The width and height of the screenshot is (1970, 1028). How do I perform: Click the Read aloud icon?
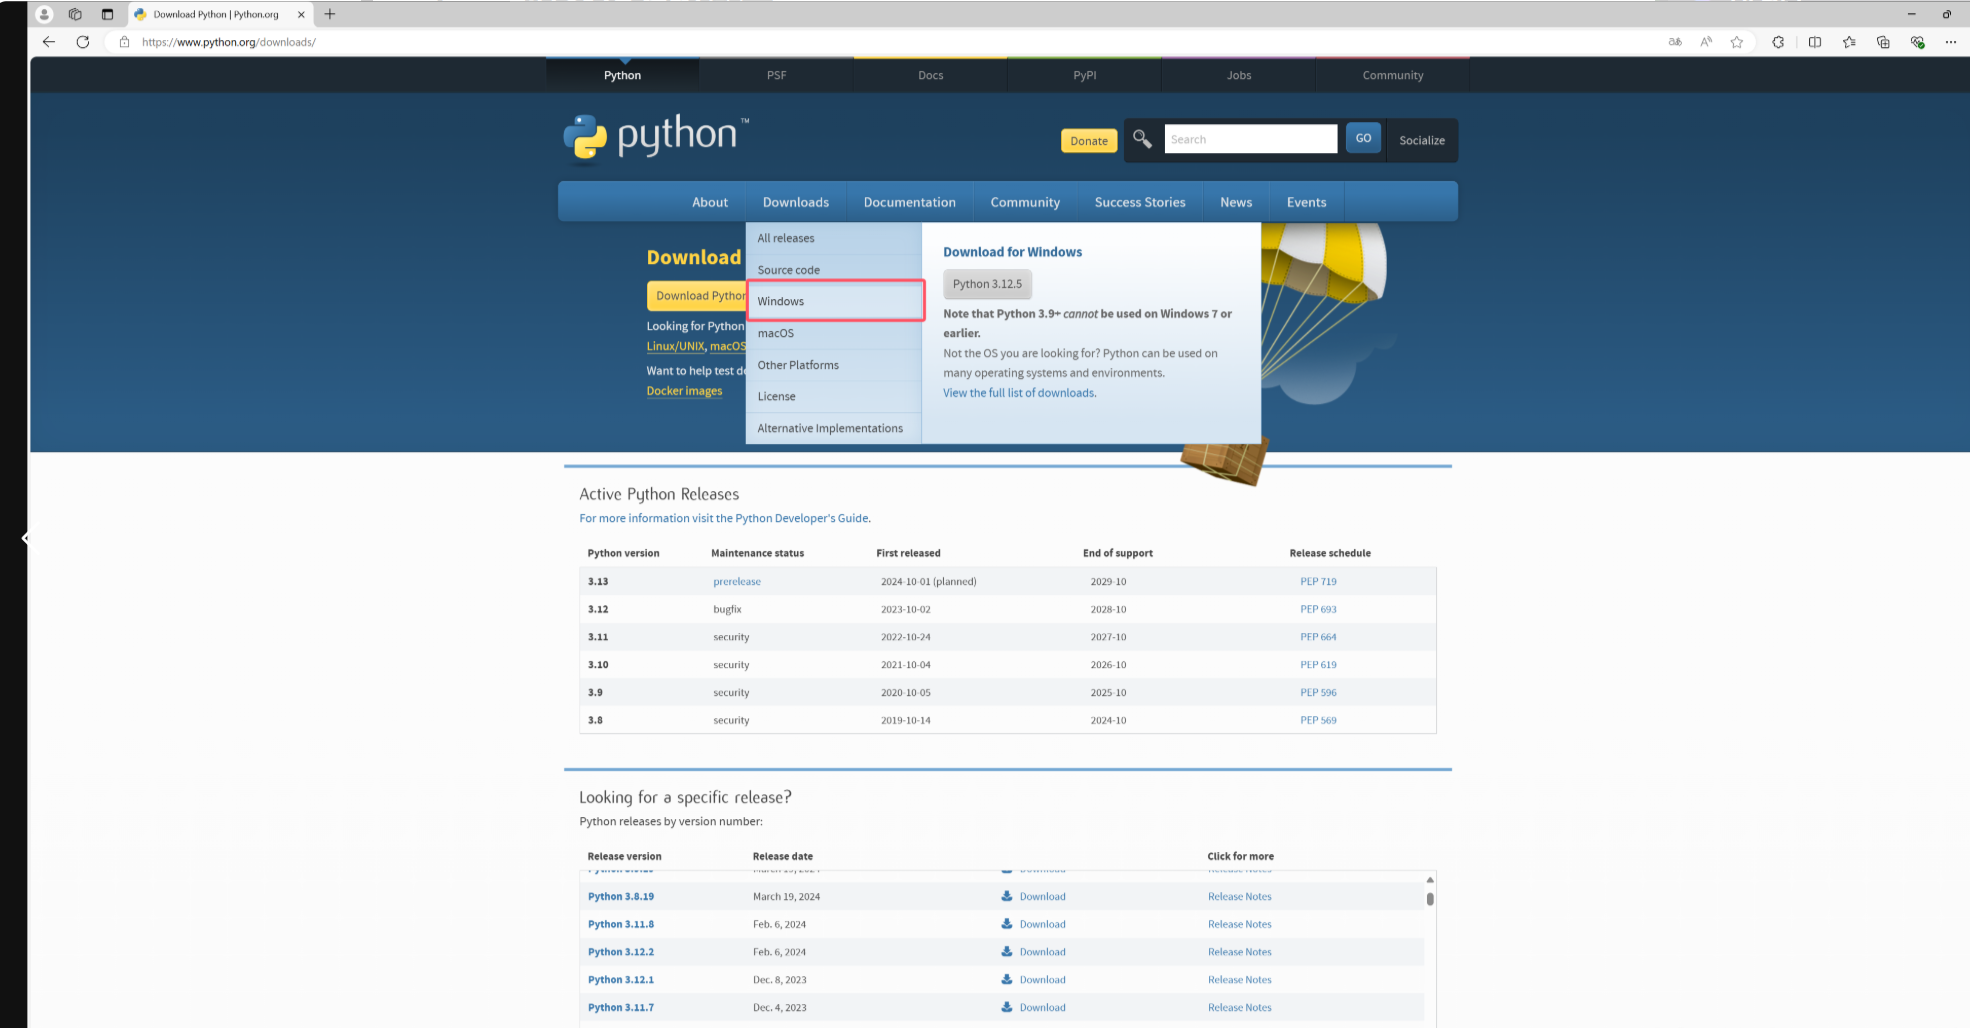[1706, 42]
